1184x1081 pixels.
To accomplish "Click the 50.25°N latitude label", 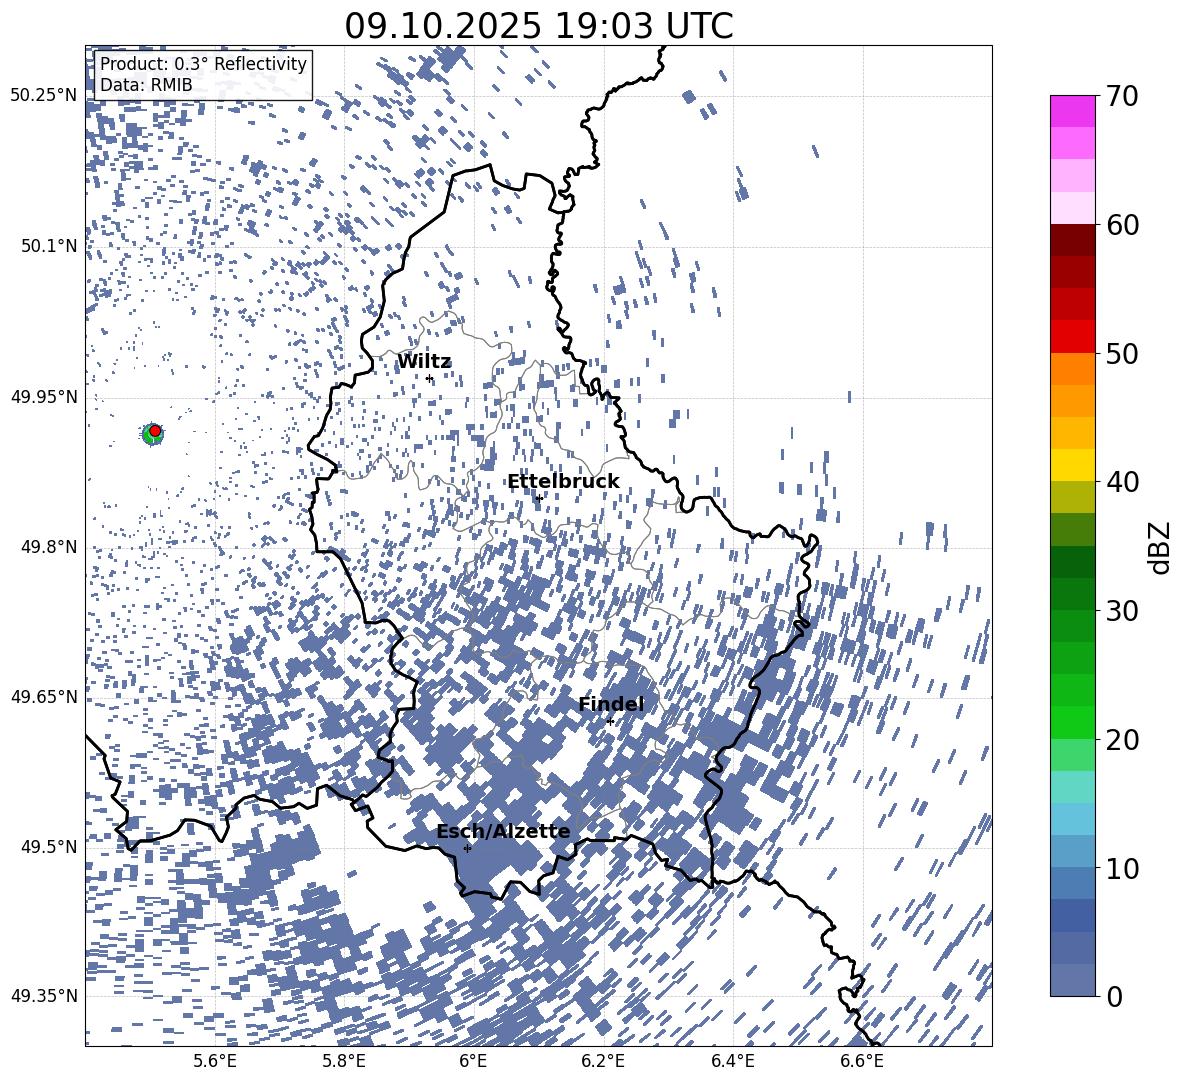I will [x=44, y=96].
